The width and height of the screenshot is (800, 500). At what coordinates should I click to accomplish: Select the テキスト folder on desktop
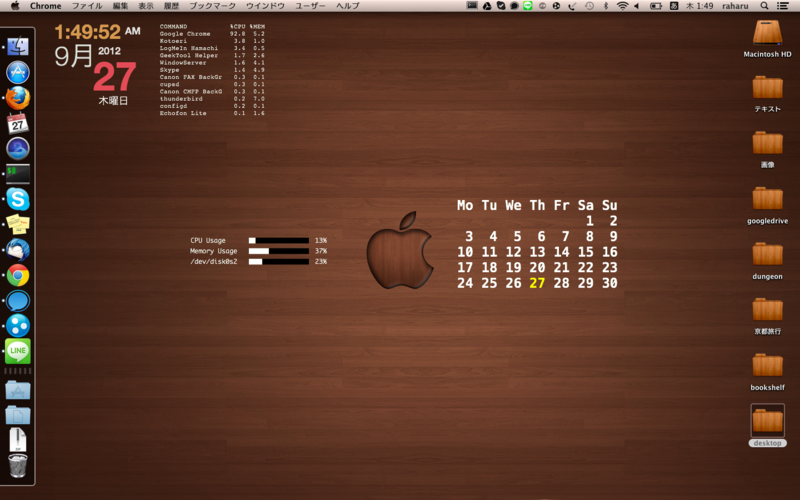pos(767,87)
